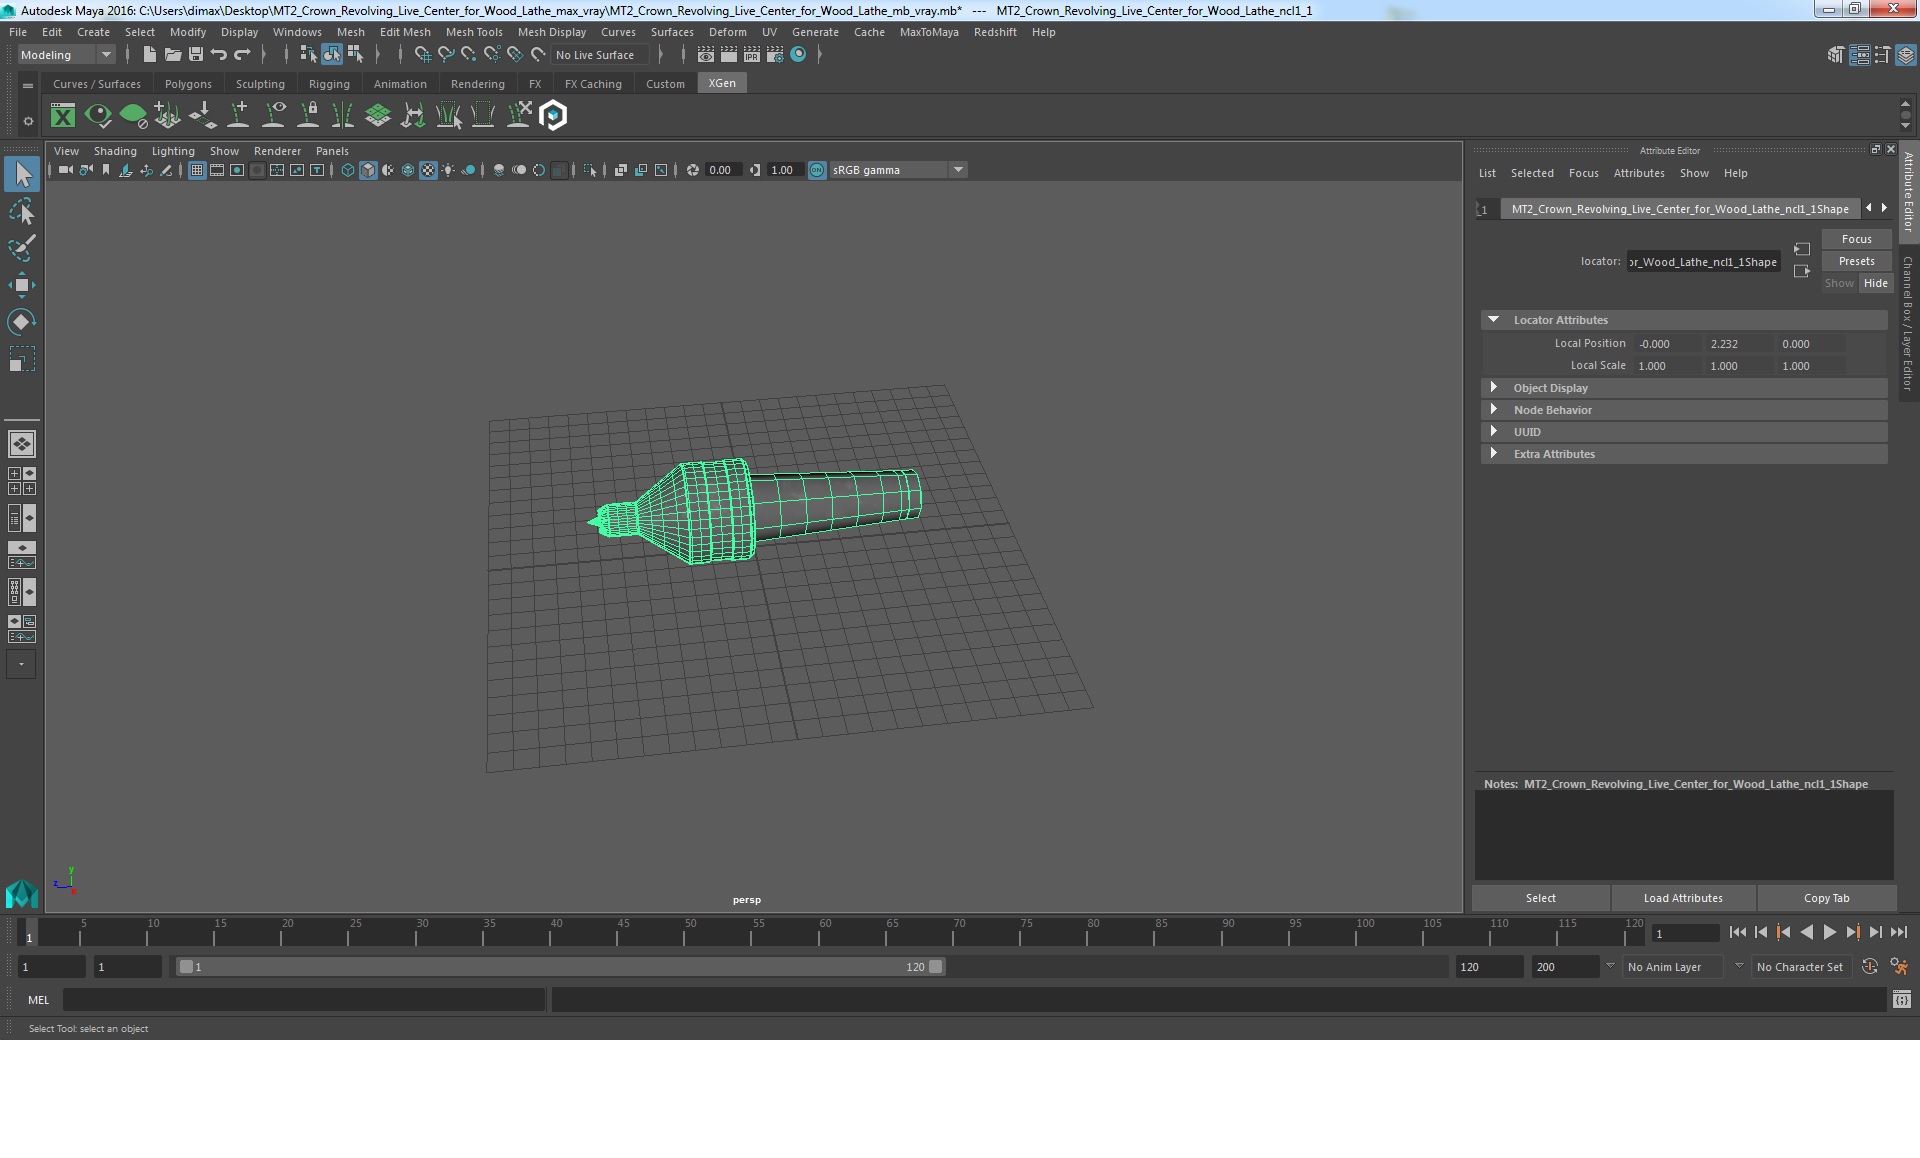
Task: Click the MEL command line input field
Action: tap(304, 999)
